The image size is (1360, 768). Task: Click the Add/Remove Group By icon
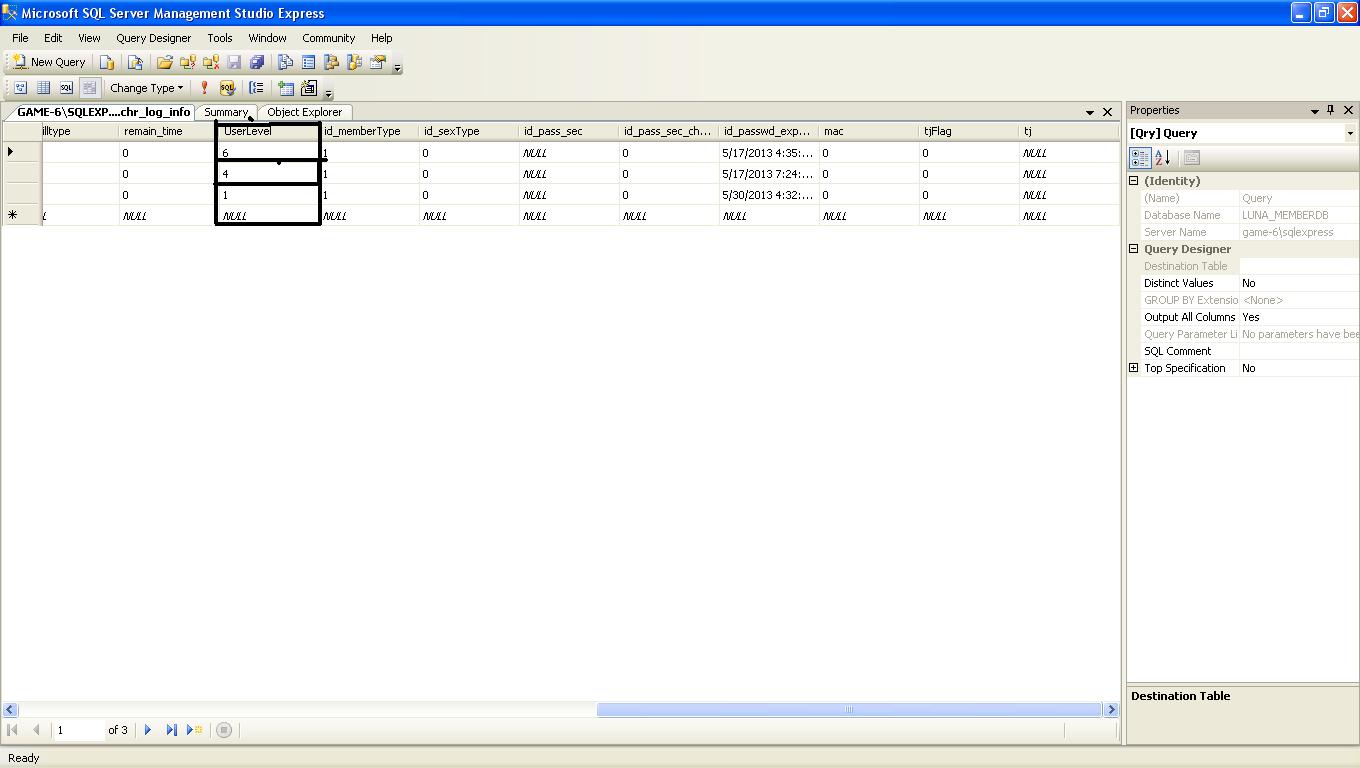pyautogui.click(x=257, y=88)
